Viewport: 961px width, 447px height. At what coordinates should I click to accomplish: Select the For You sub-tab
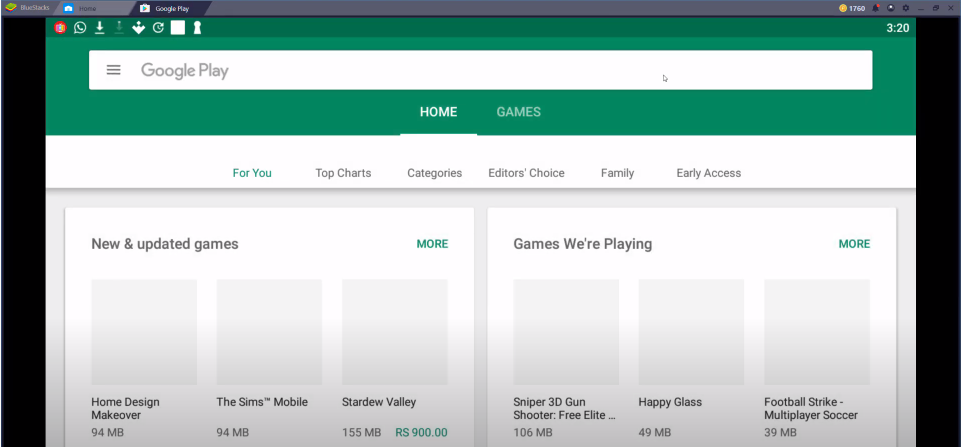coord(252,173)
